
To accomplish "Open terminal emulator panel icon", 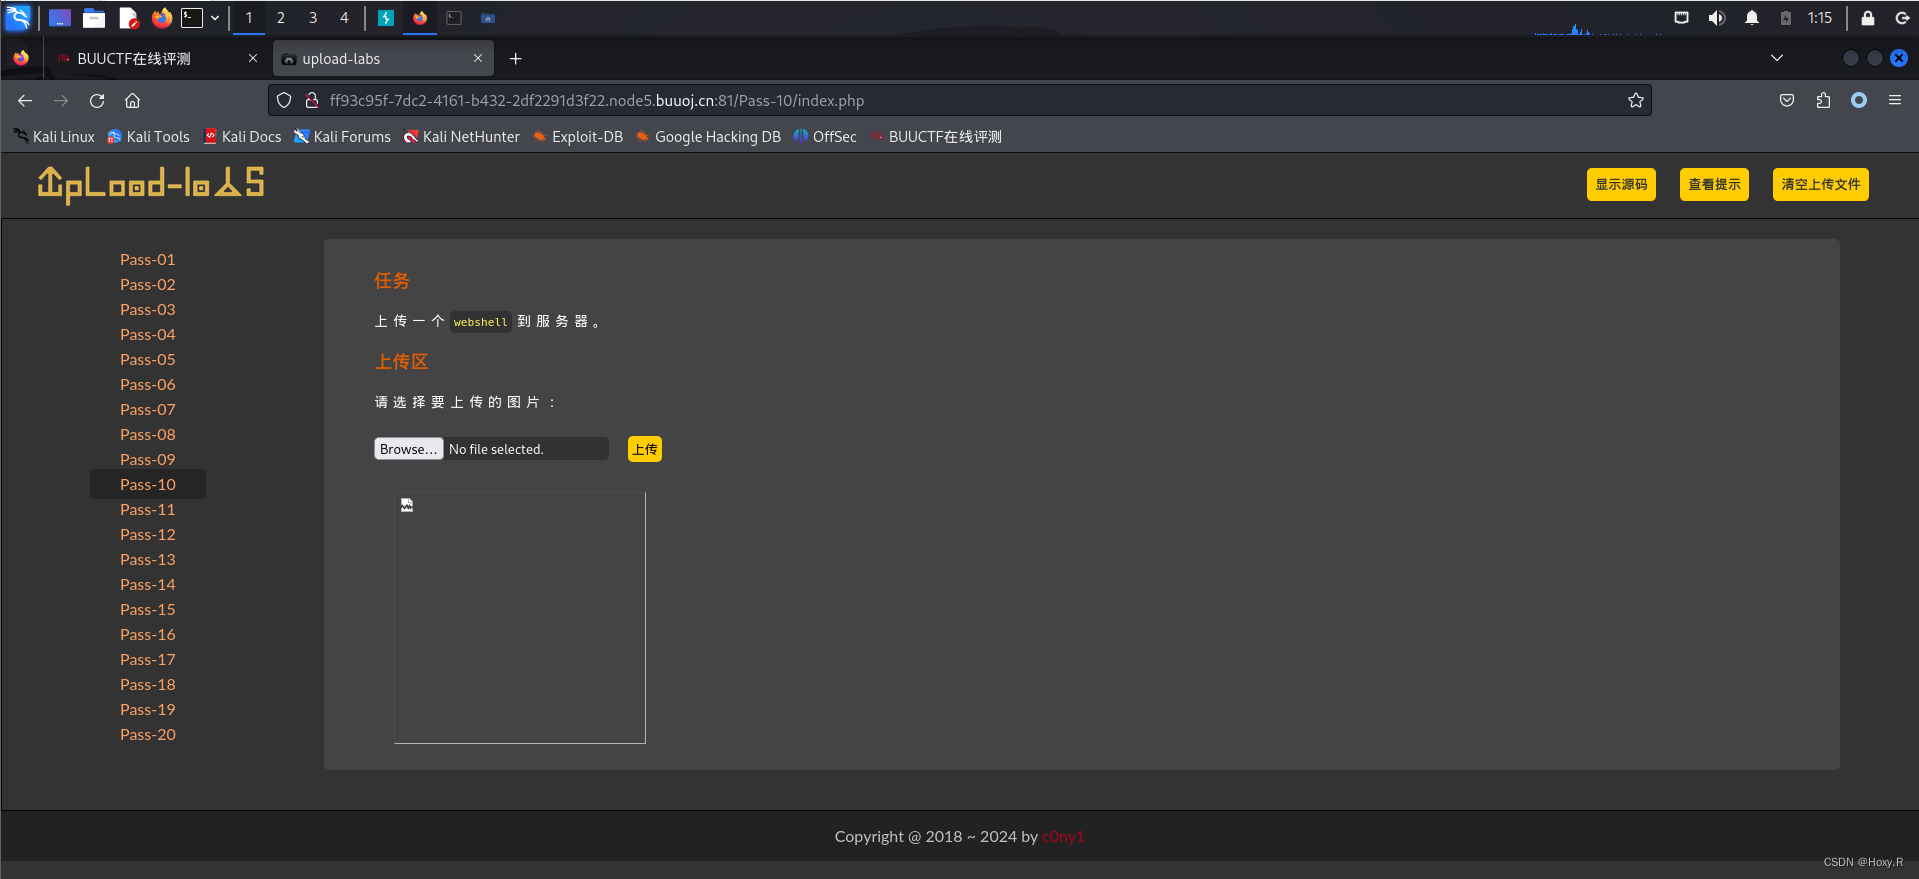I will click(192, 18).
